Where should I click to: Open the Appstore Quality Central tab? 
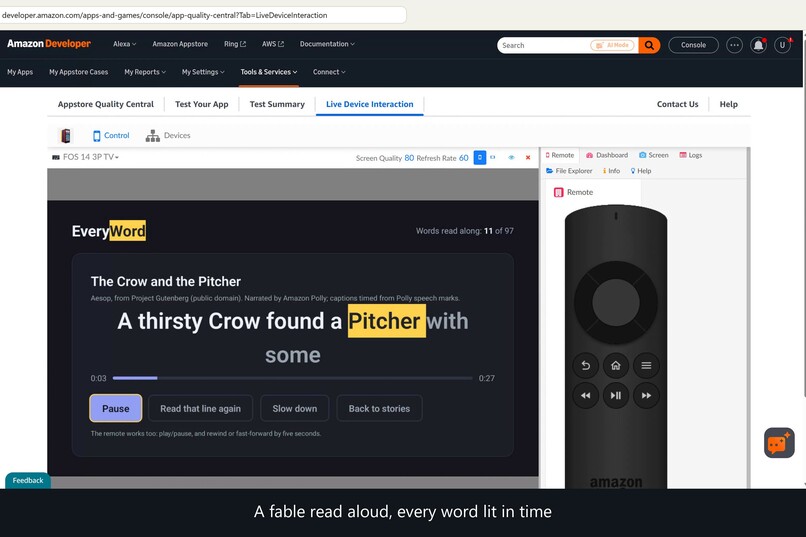coord(106,104)
